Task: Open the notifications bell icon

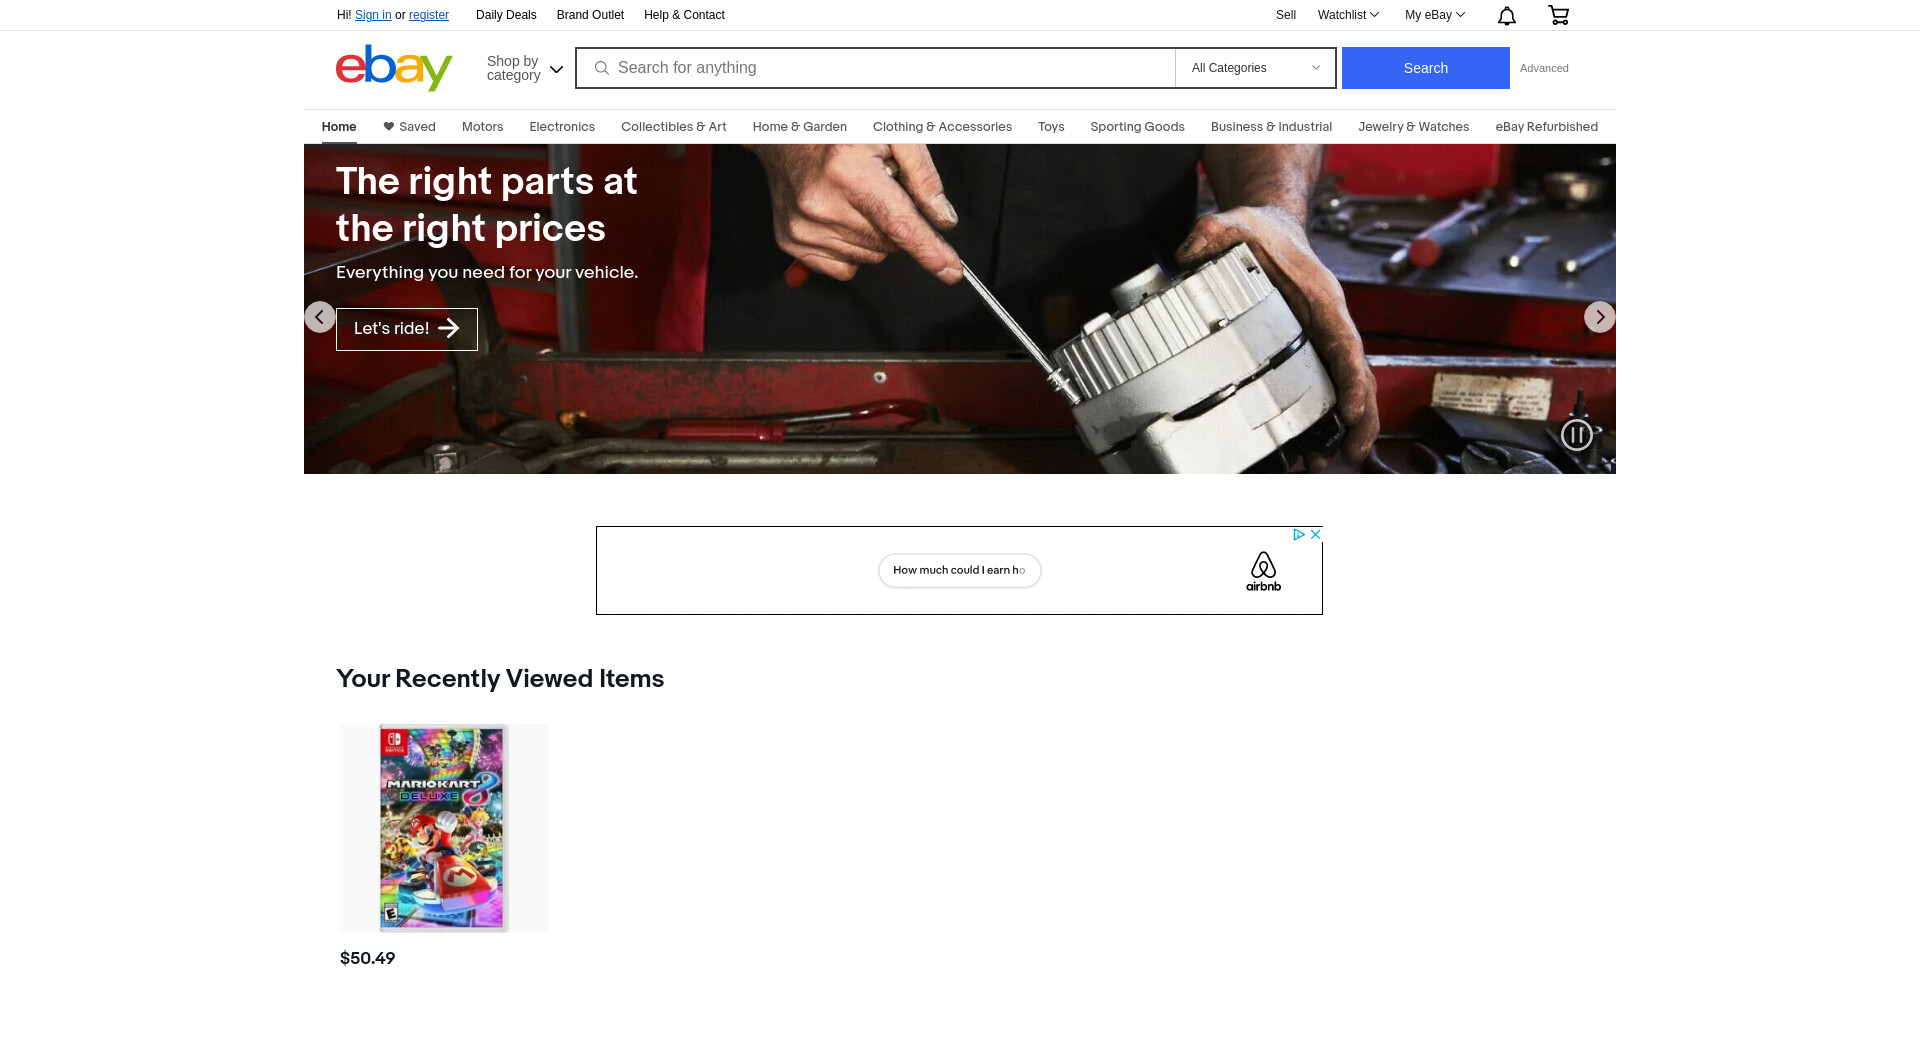Action: [1506, 15]
